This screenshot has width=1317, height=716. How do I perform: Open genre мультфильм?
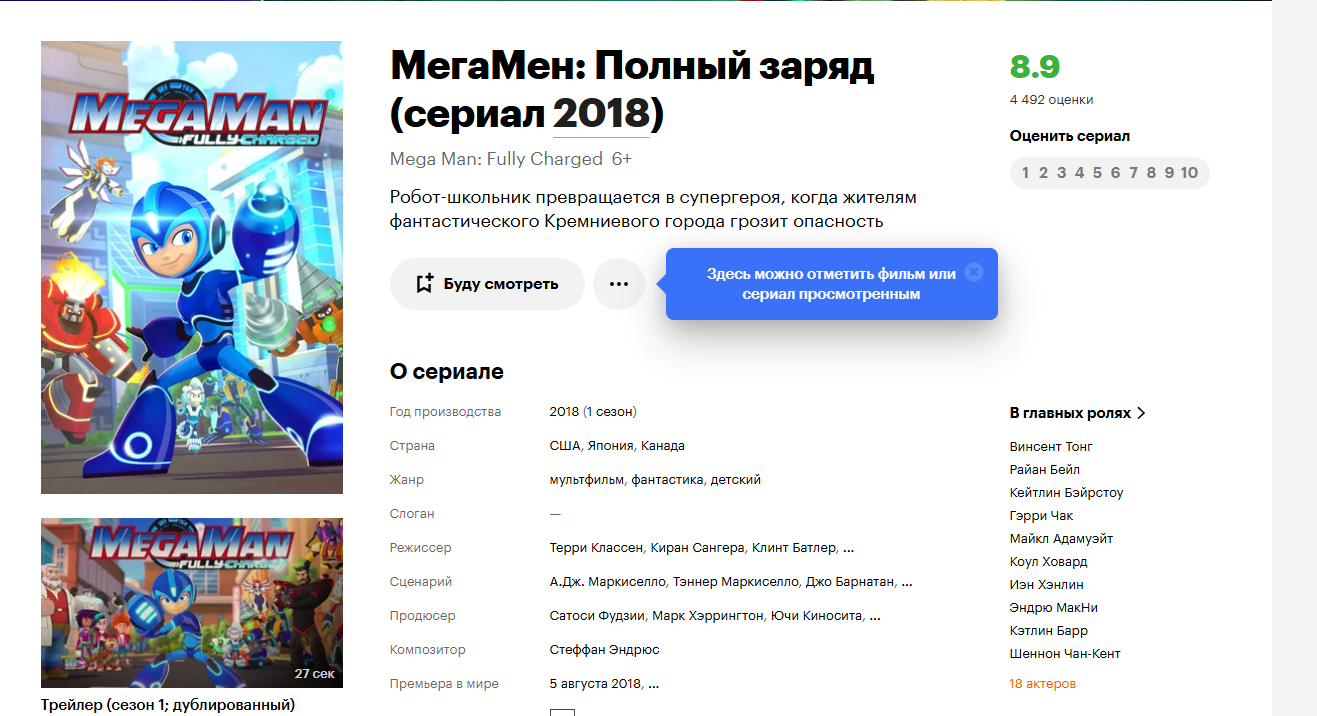pos(588,480)
